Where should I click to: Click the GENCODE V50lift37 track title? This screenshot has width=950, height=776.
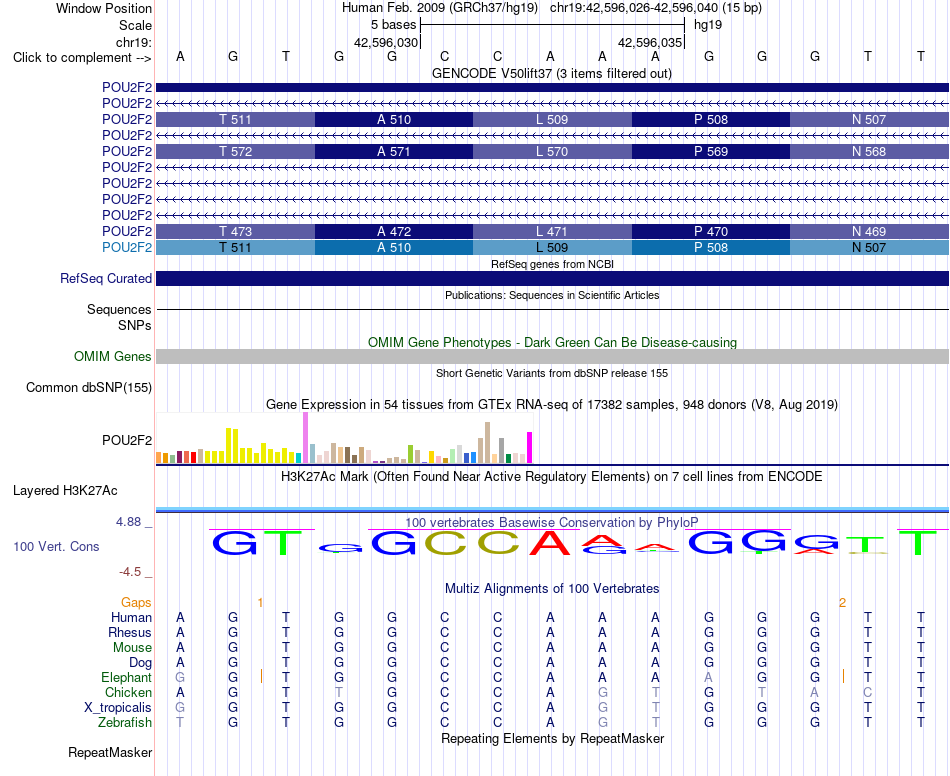(552, 74)
